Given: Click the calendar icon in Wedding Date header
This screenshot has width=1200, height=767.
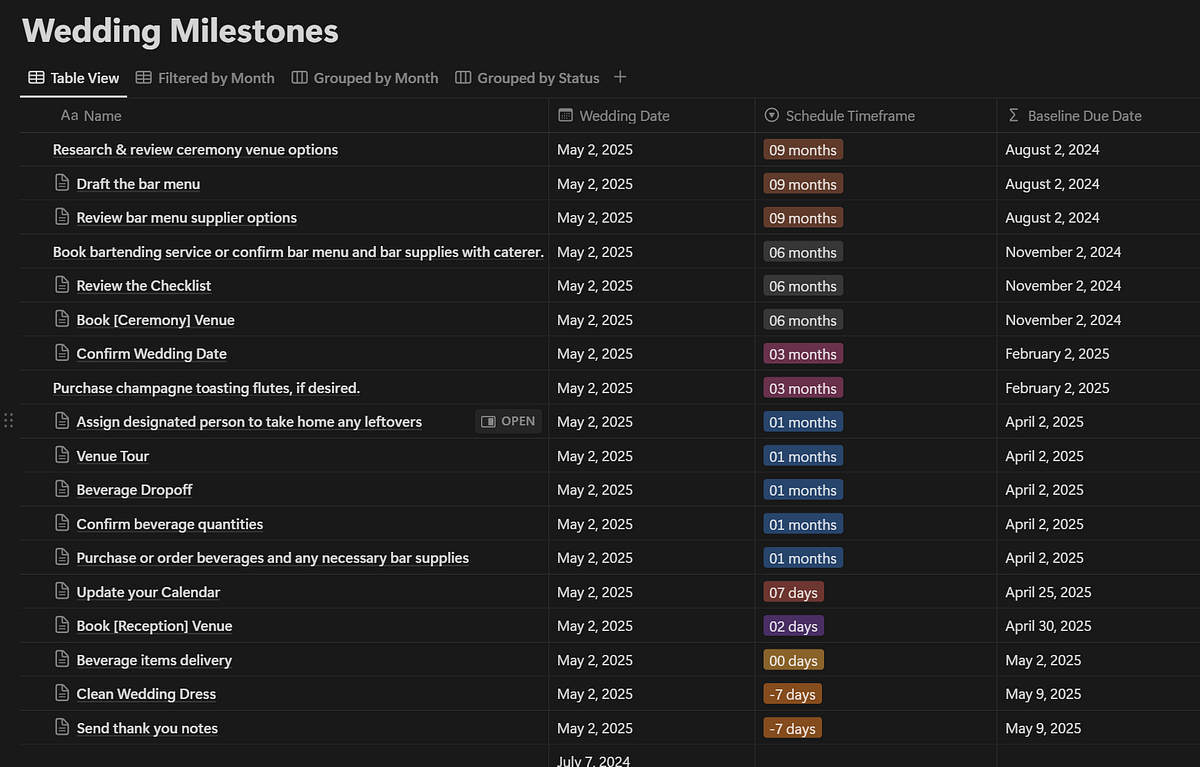Looking at the screenshot, I should [566, 115].
